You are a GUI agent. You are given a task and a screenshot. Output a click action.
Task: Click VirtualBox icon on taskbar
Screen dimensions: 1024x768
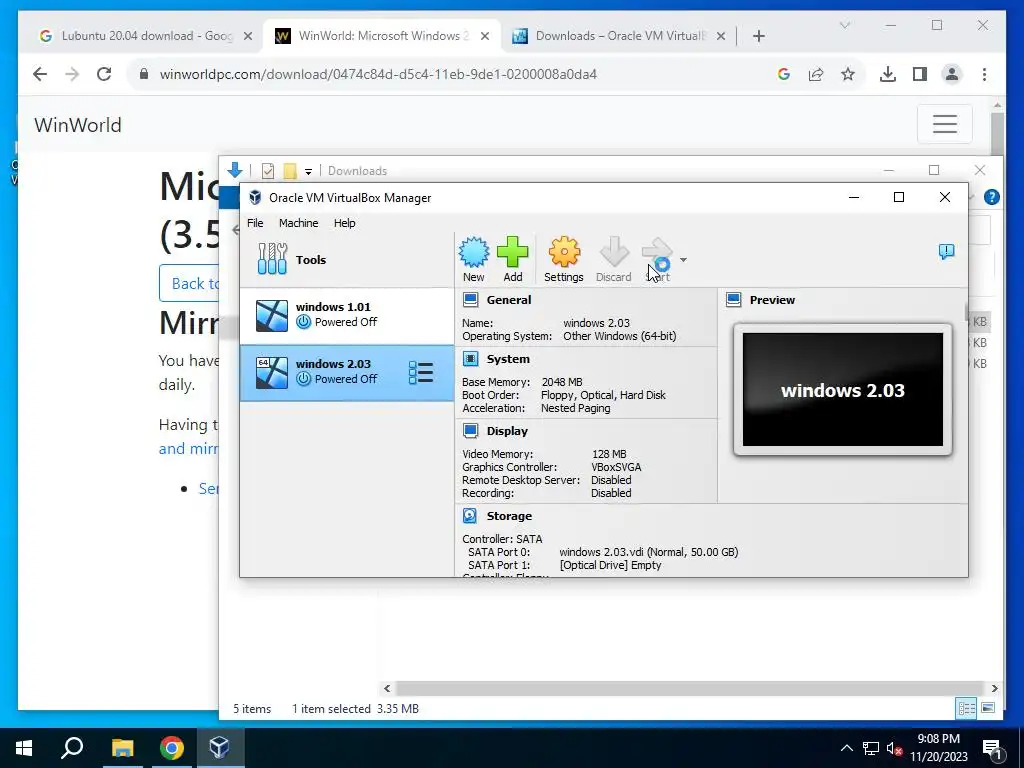(x=219, y=748)
